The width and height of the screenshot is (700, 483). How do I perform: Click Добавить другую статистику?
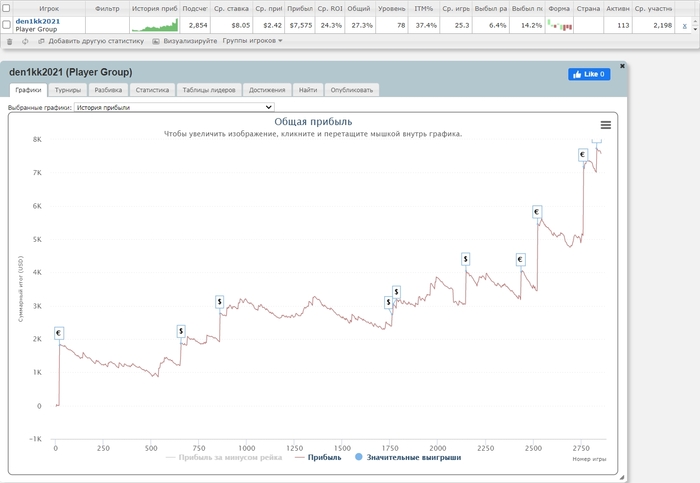[96, 41]
